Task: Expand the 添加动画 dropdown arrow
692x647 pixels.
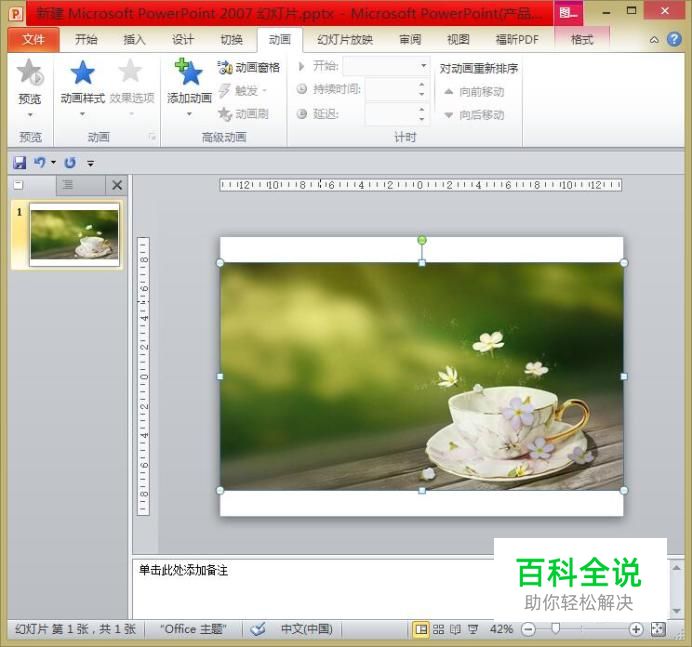Action: (x=189, y=114)
